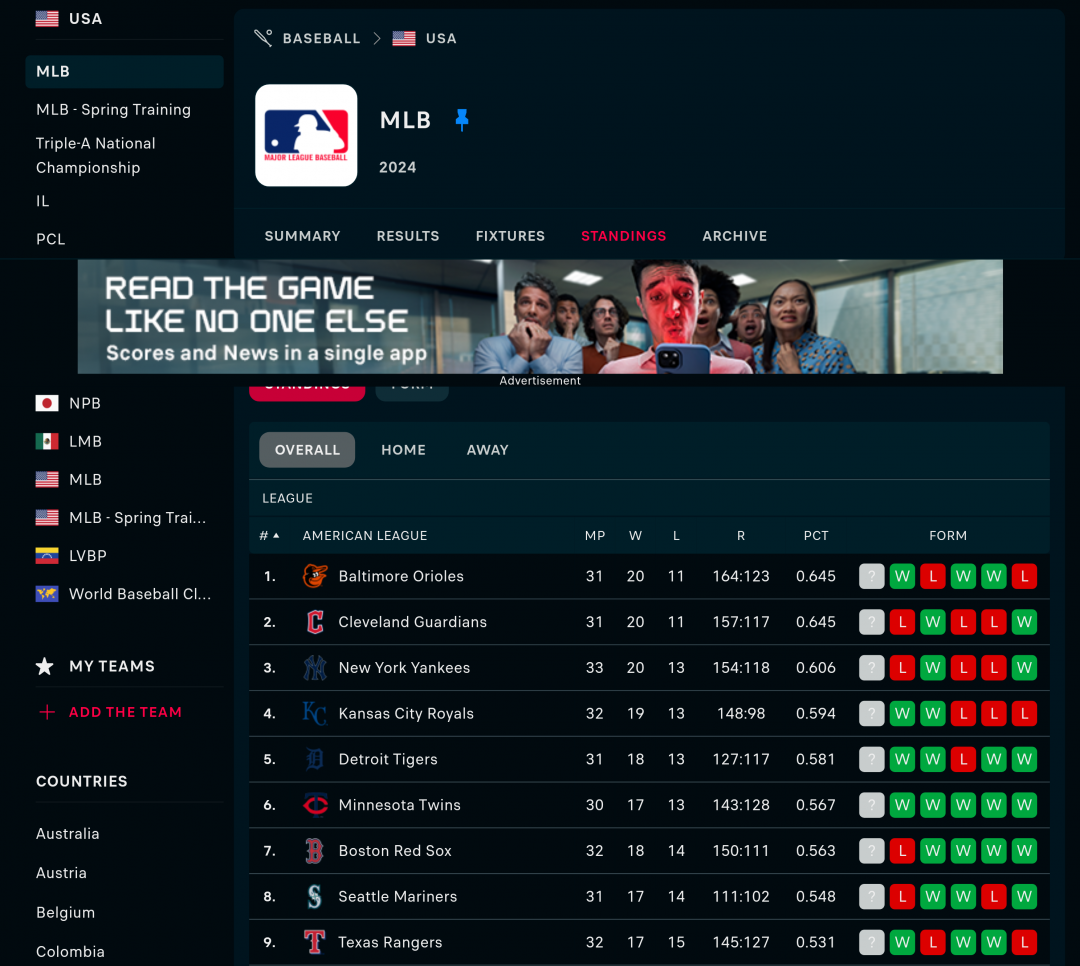Click the Rangers' first win form badge
1080x966 pixels.
(902, 942)
